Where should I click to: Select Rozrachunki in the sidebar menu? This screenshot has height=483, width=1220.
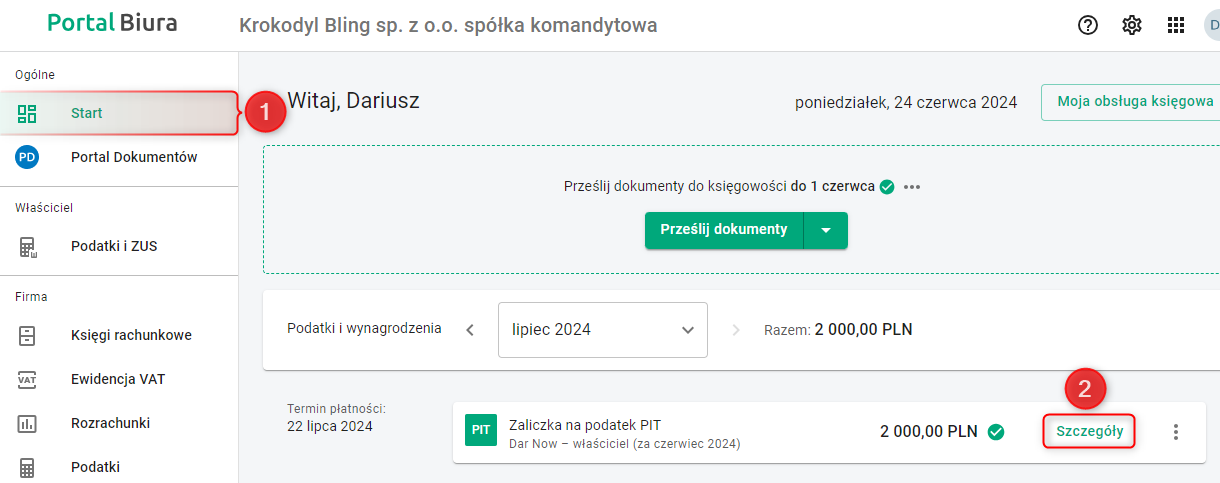click(110, 423)
